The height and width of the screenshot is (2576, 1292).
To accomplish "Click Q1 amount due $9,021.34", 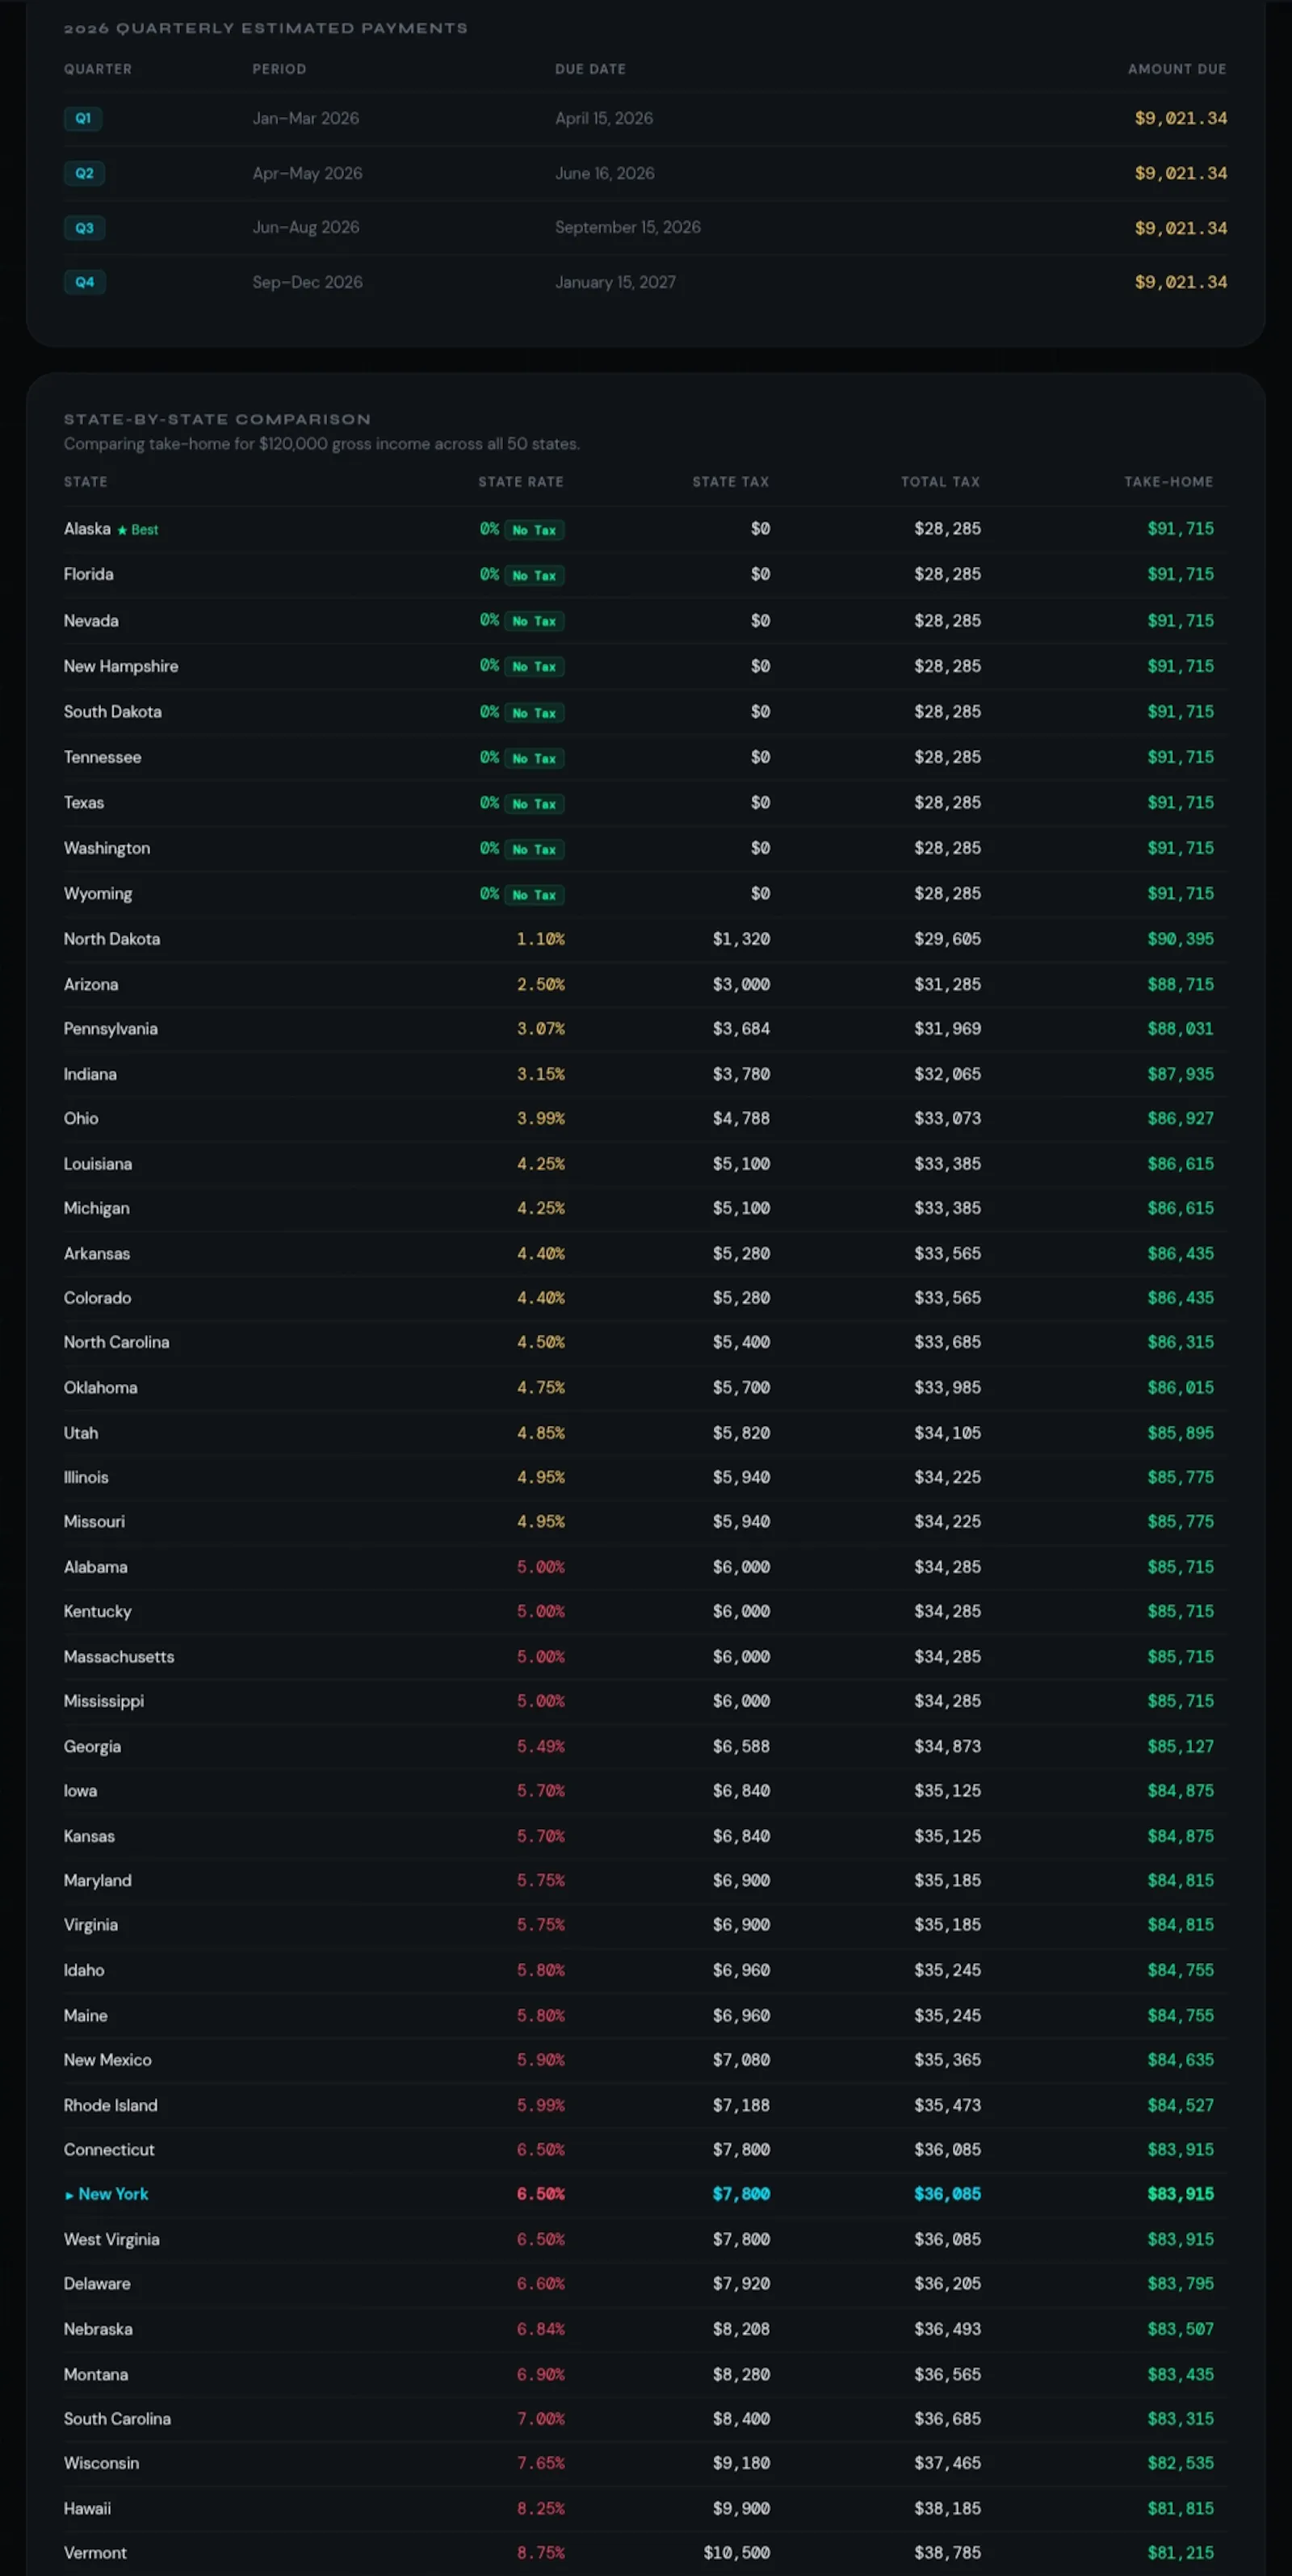I will point(1181,118).
